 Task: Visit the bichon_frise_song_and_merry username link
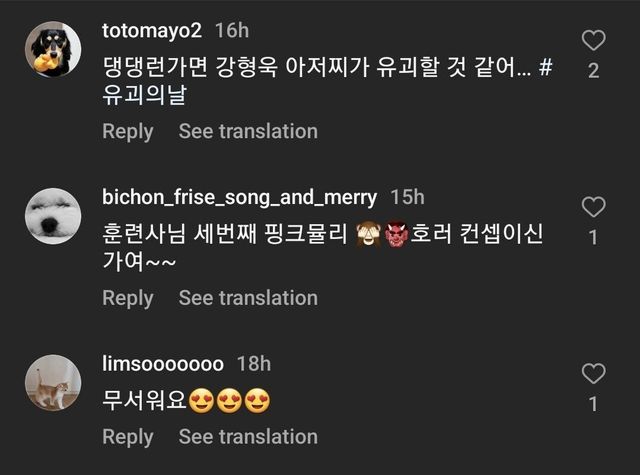pos(239,197)
